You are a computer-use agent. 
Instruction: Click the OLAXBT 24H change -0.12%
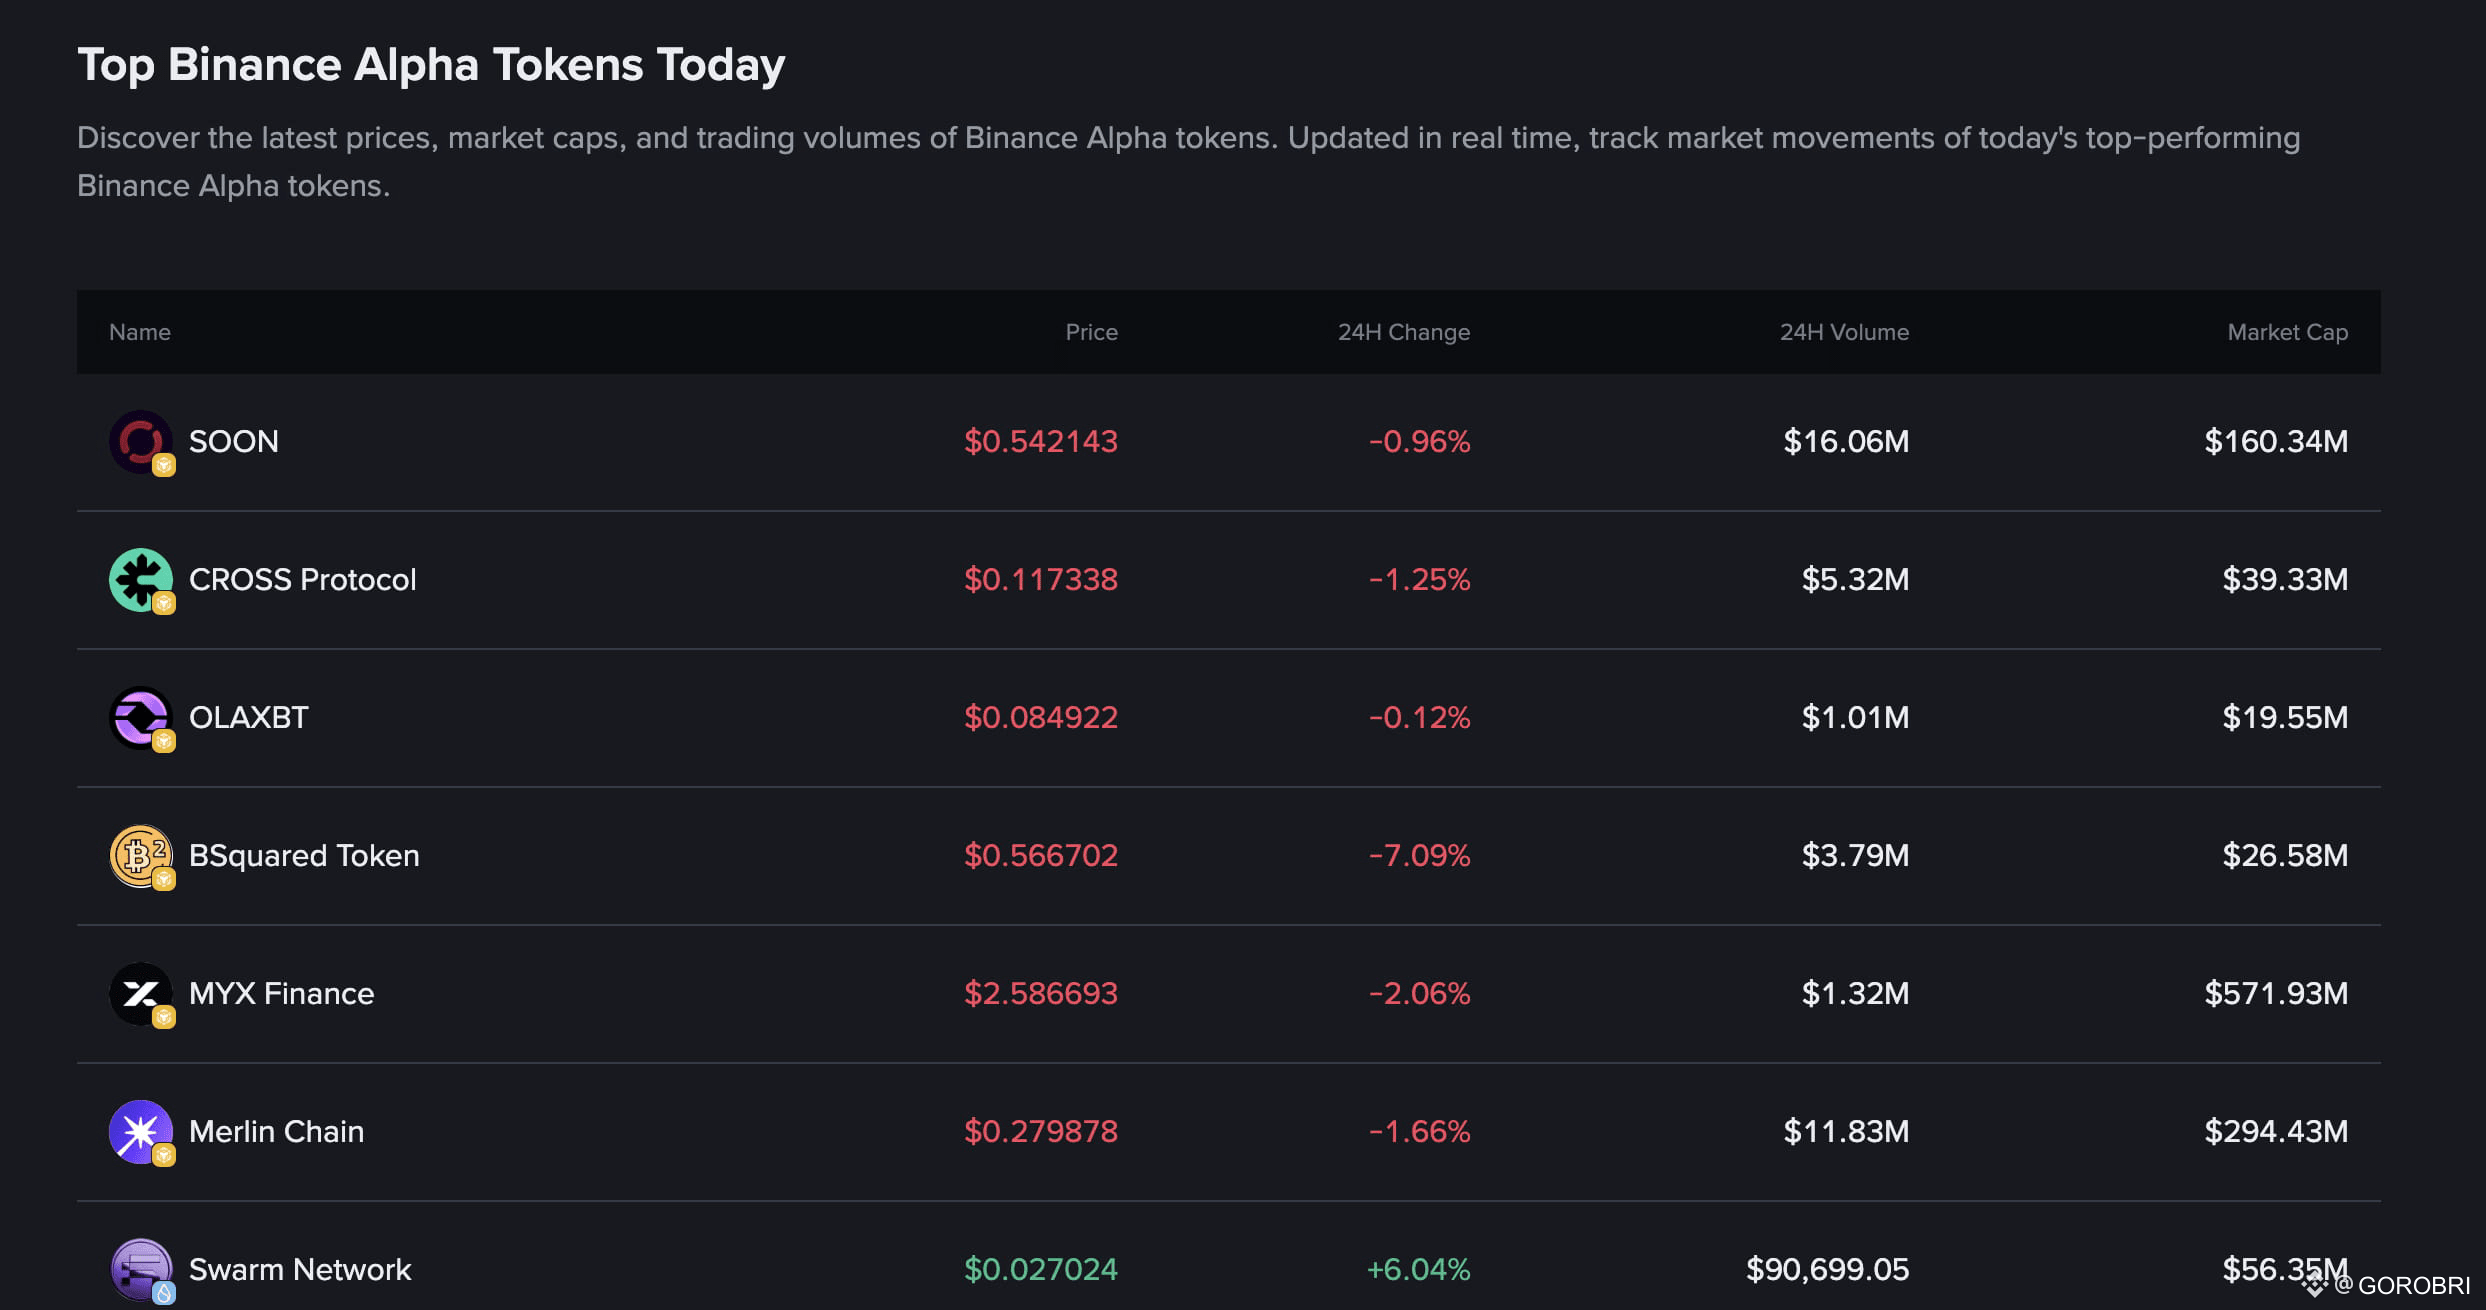click(1418, 717)
